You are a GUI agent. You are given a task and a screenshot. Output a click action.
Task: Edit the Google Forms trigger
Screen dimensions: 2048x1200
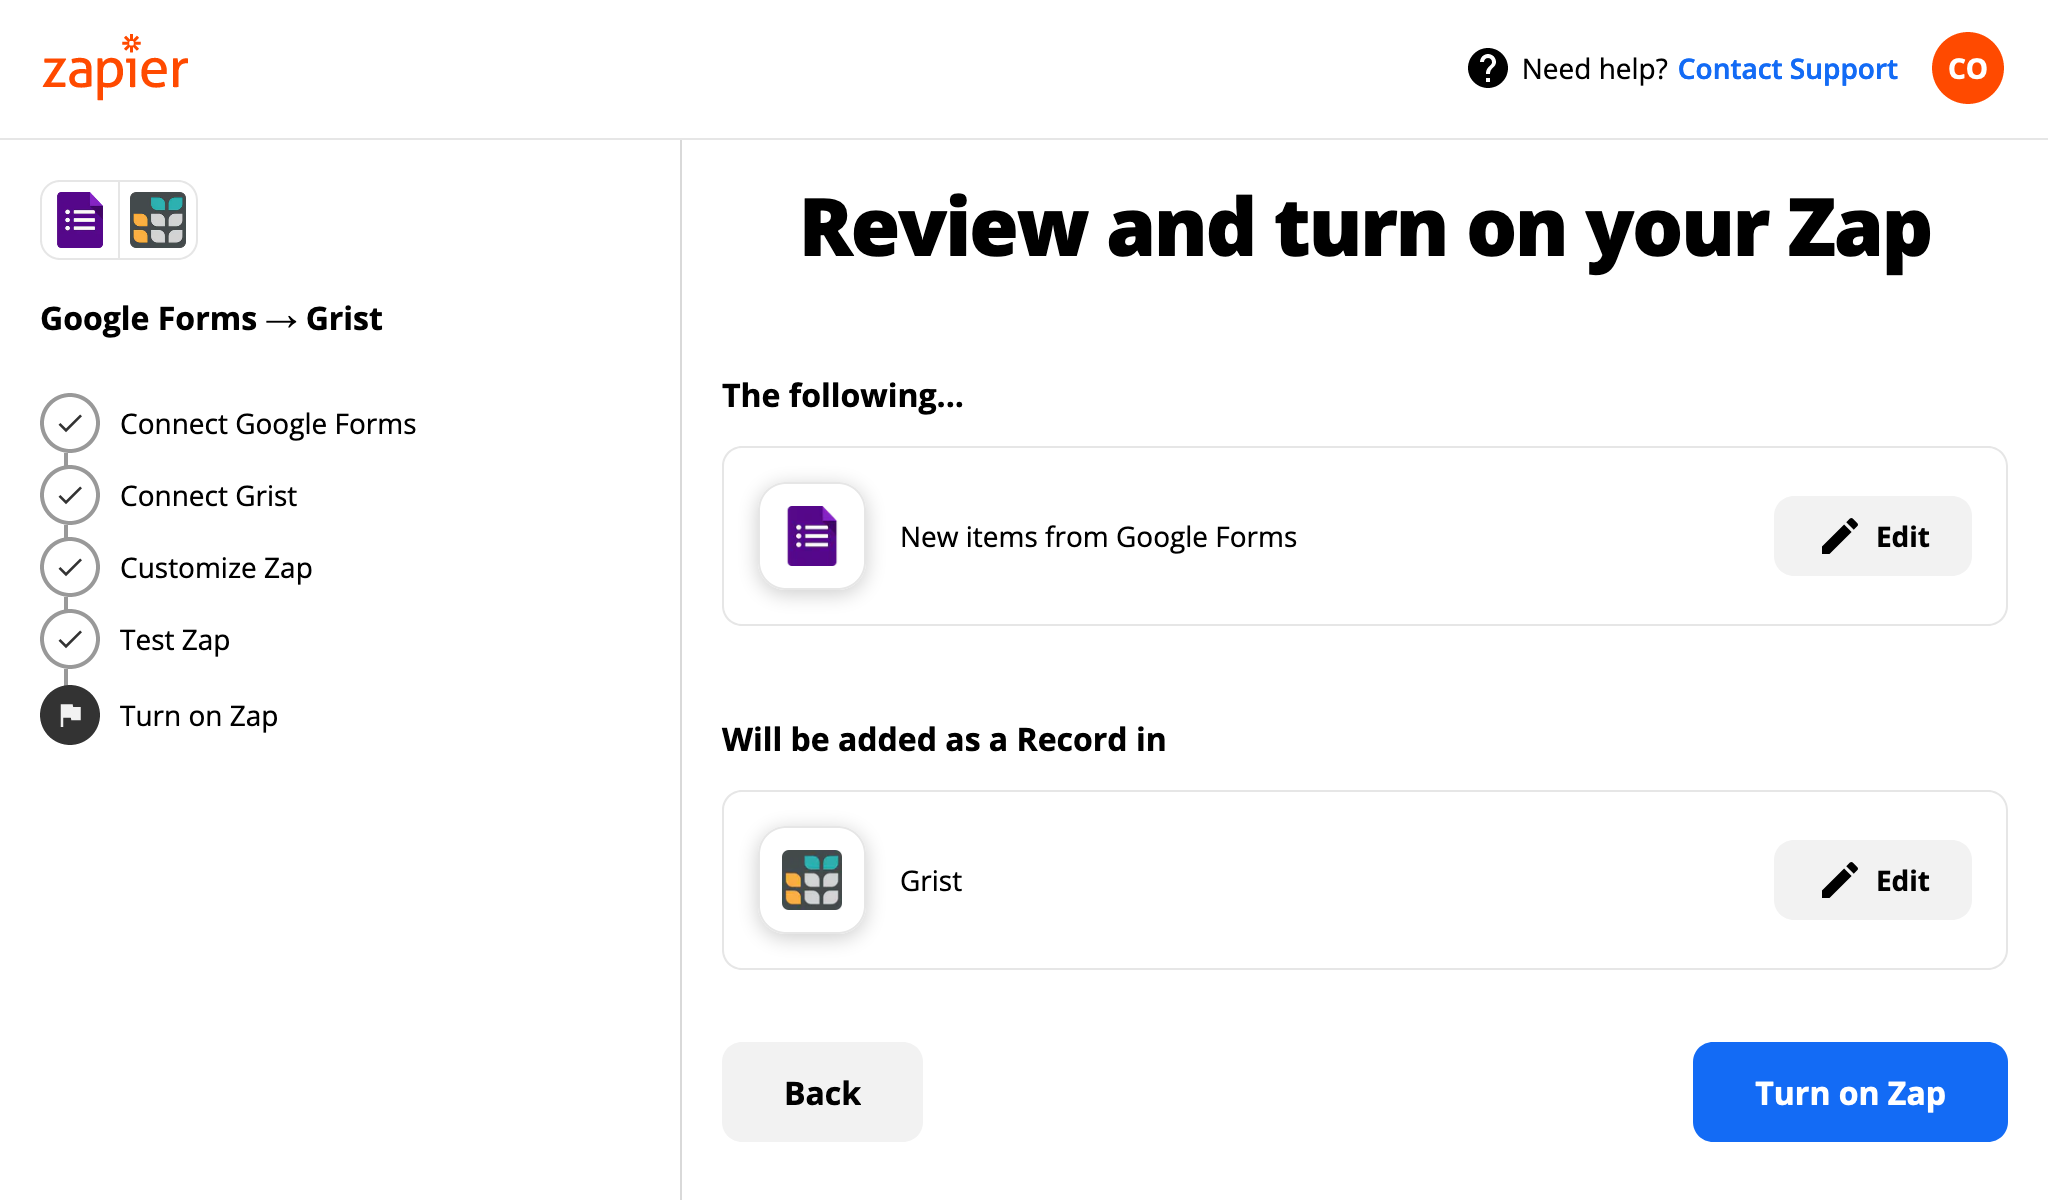pos(1872,536)
